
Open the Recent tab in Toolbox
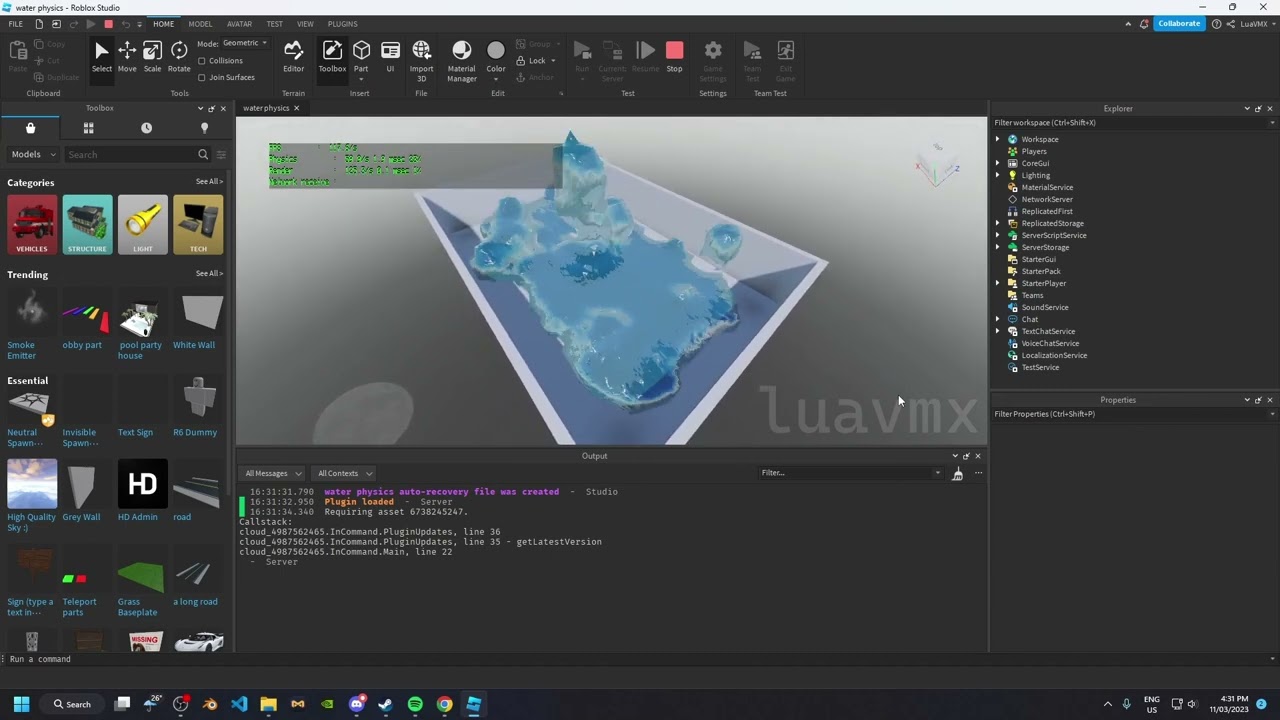click(146, 128)
